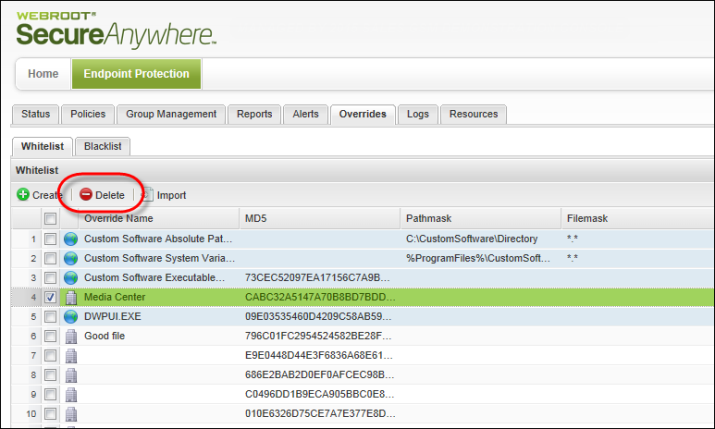Click MD5 value E9E0448D44E3F6836A68E61...

point(319,356)
